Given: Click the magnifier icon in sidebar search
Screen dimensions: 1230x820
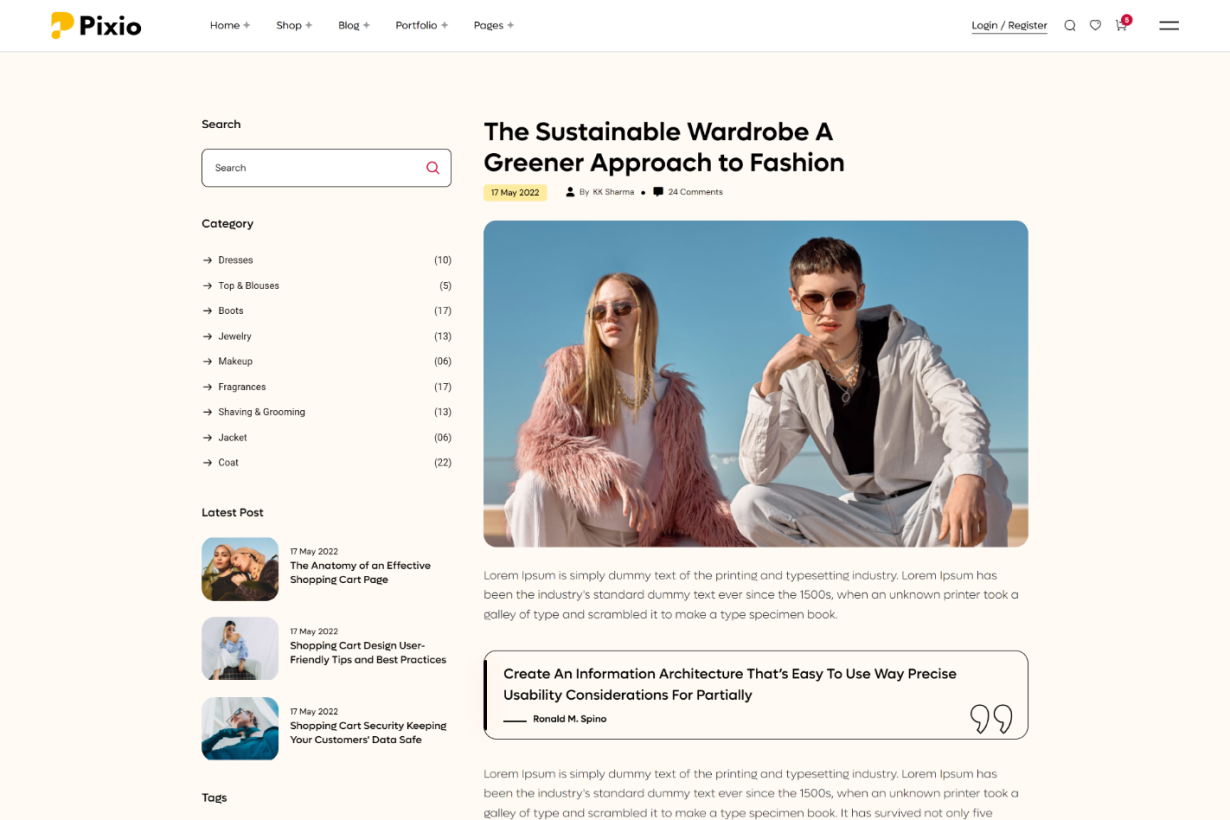Looking at the screenshot, I should coord(432,168).
